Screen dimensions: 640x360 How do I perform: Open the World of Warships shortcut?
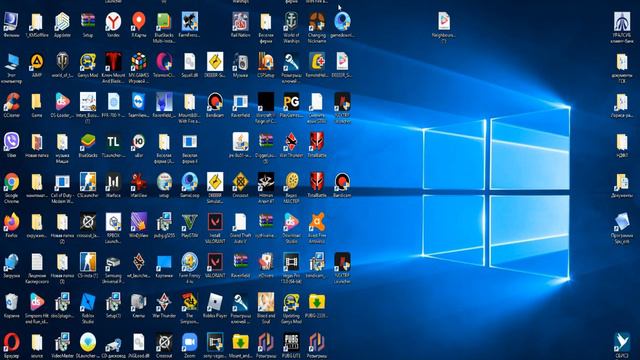click(x=291, y=21)
